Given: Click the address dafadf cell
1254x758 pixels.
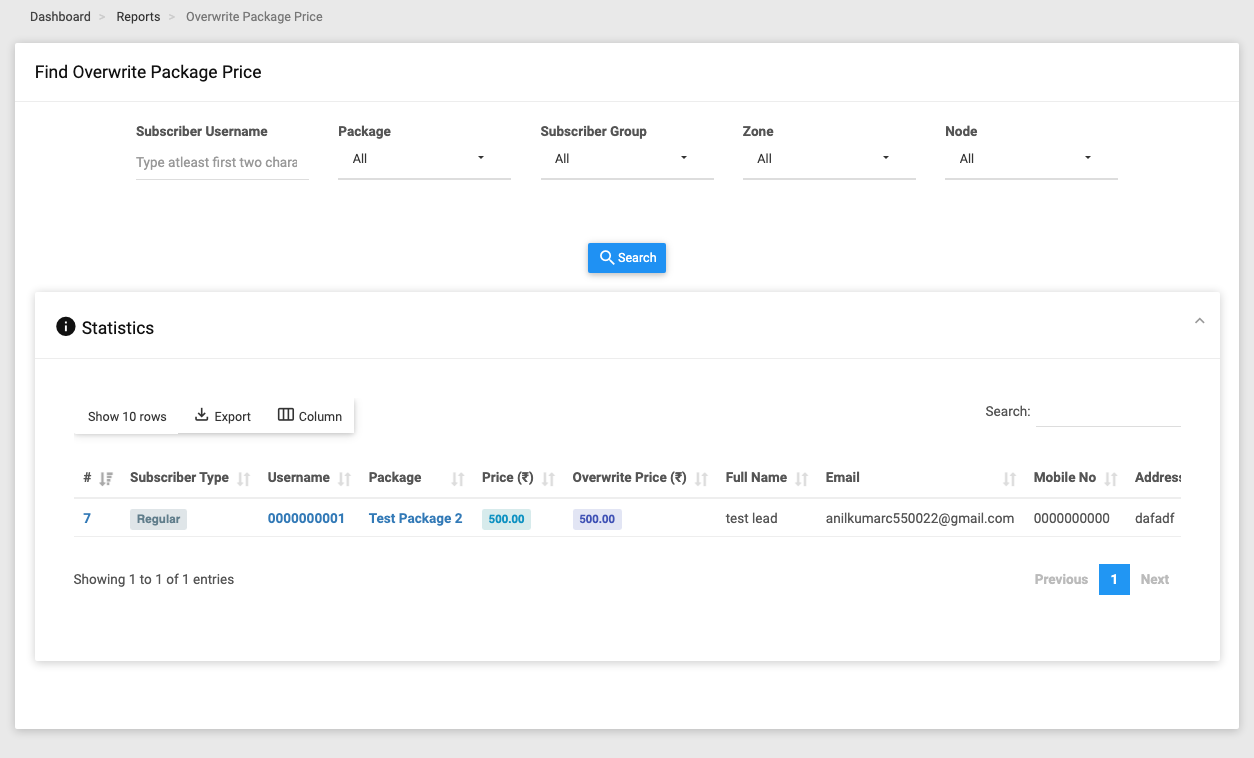Looking at the screenshot, I should point(1155,518).
